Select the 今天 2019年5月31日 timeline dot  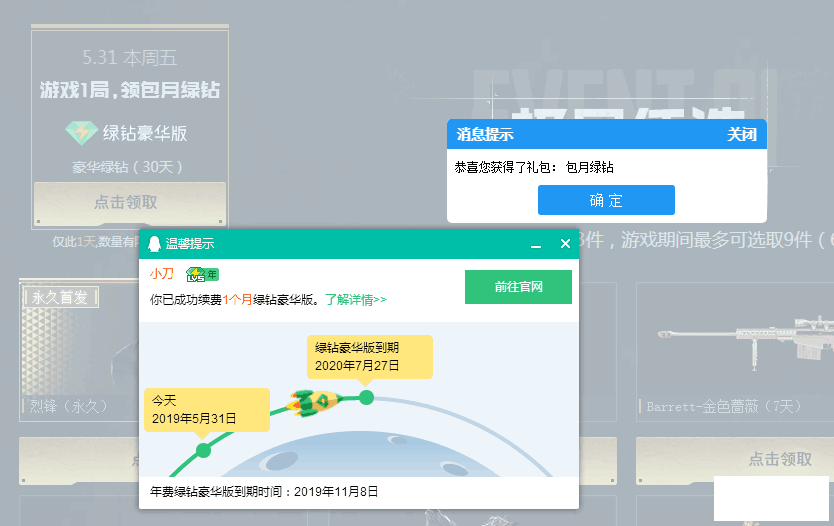pos(203,450)
